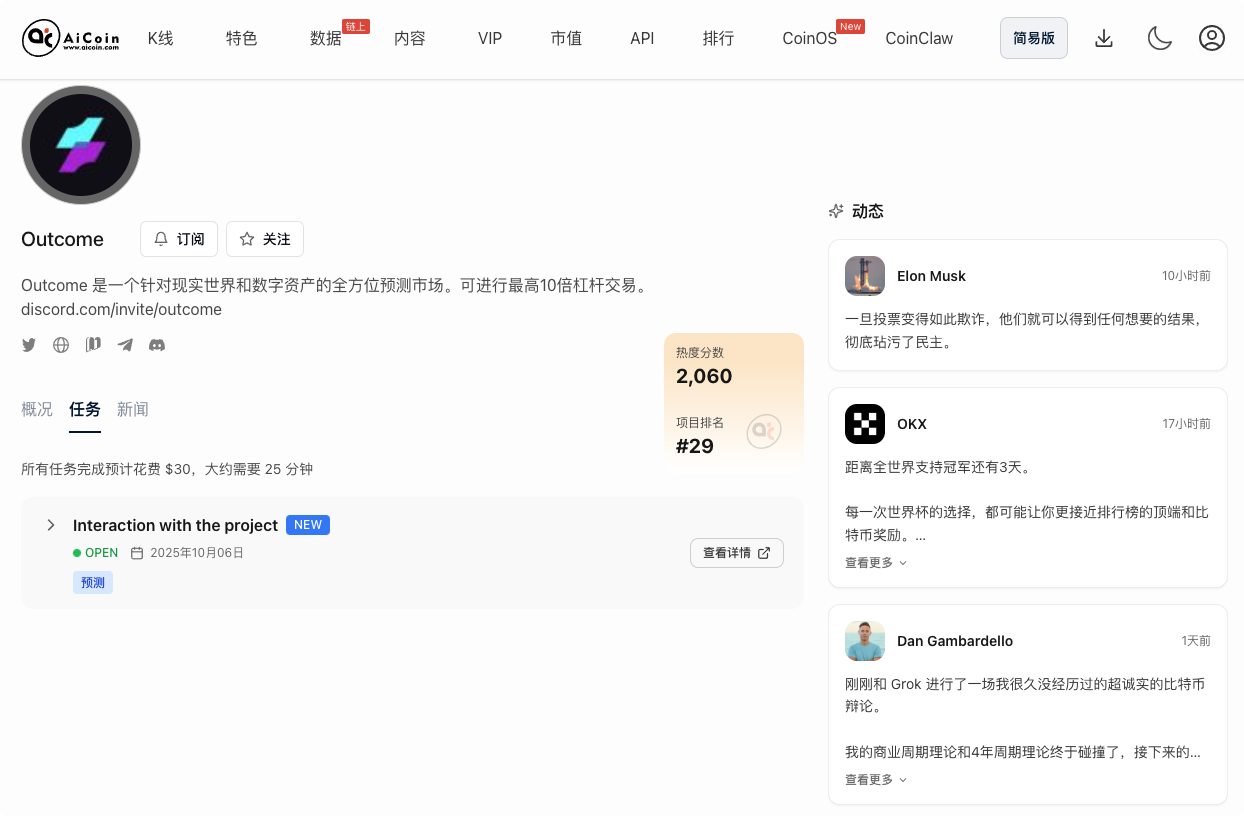Expand the Interaction with the project task
1244x816 pixels.
(x=50, y=525)
